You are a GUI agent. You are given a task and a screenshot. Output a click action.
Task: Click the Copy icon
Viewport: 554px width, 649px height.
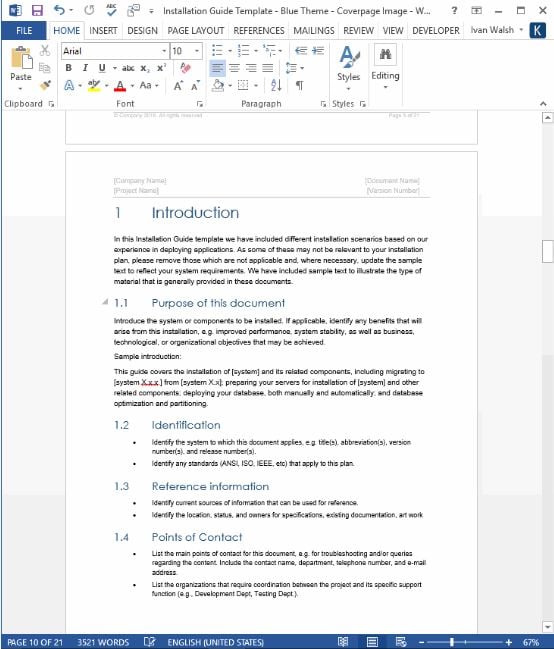click(x=44, y=67)
